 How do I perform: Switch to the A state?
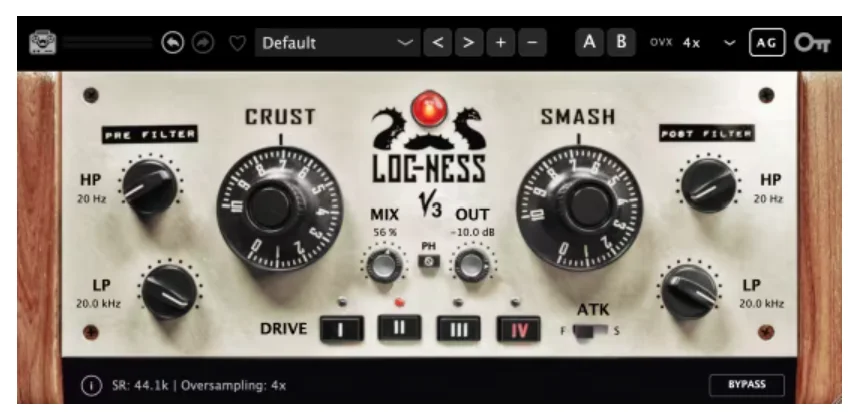coord(590,43)
